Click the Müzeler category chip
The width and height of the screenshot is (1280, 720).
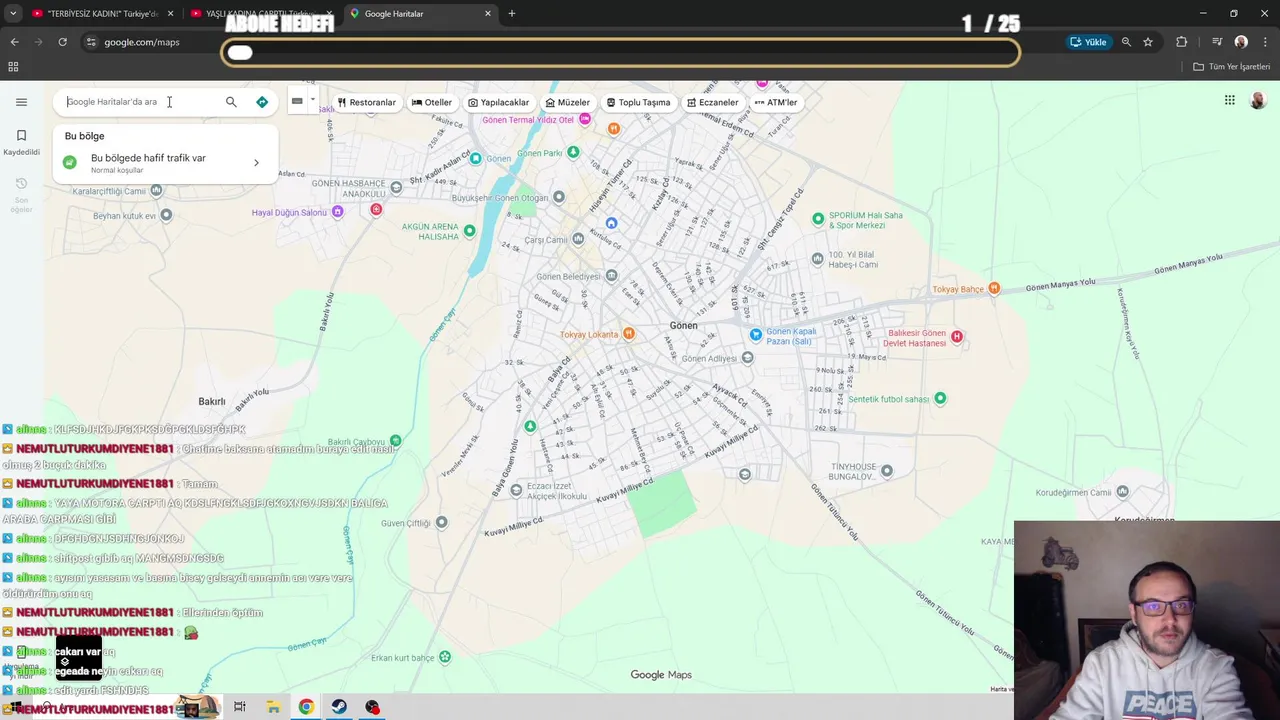(x=567, y=102)
